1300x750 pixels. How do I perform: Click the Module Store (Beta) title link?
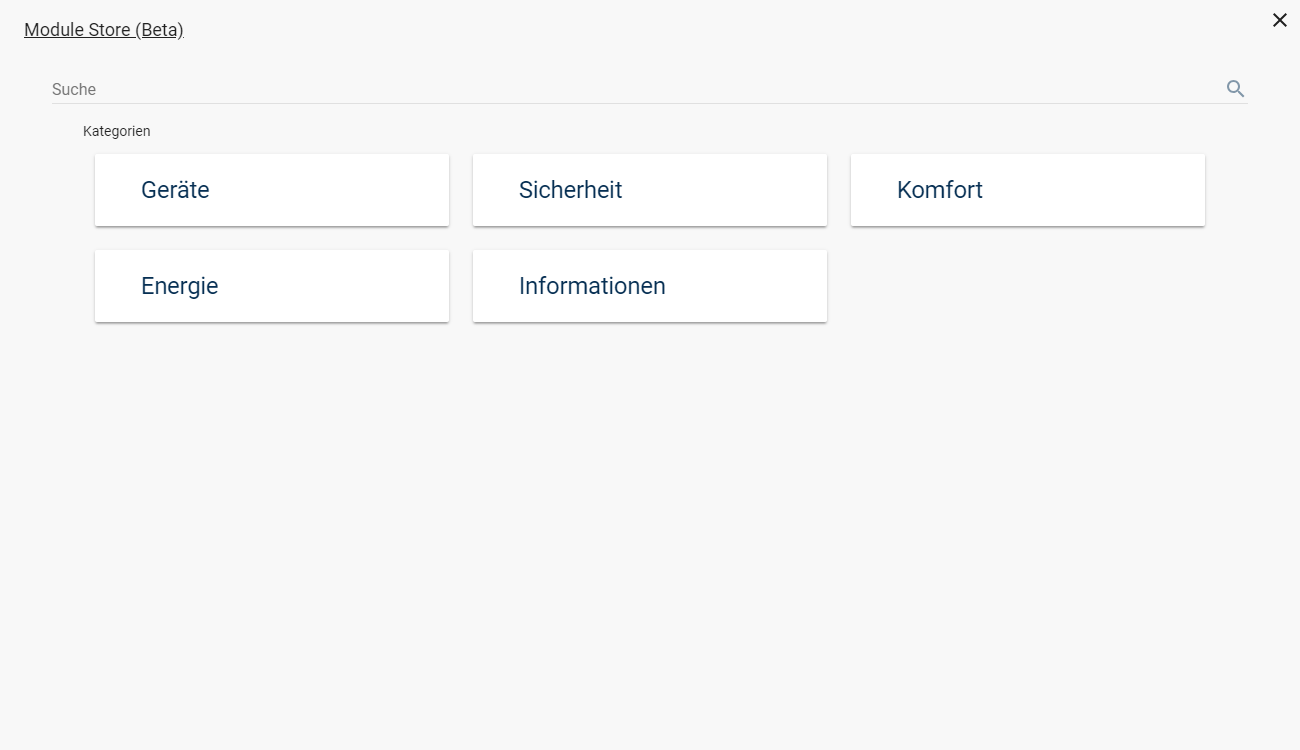[104, 30]
